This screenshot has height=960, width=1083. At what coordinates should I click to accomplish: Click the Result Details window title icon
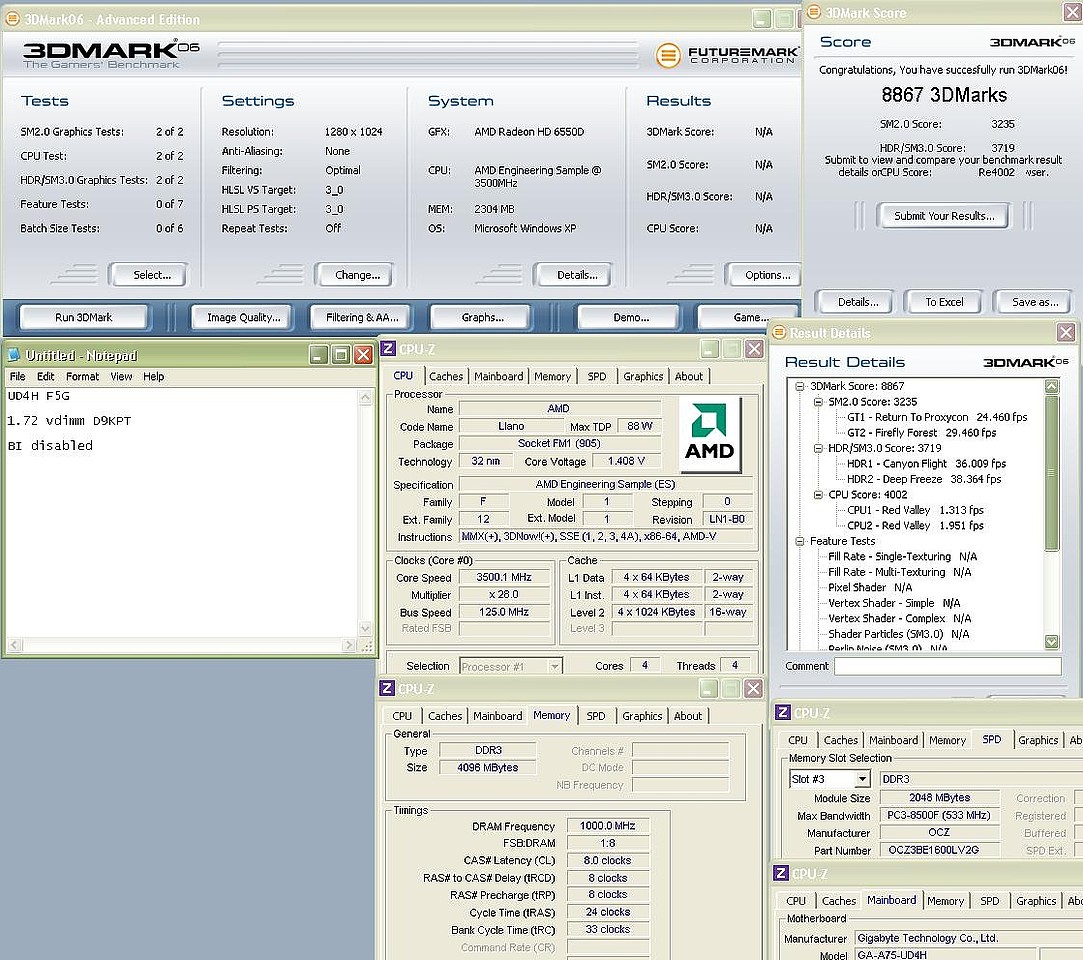[779, 332]
